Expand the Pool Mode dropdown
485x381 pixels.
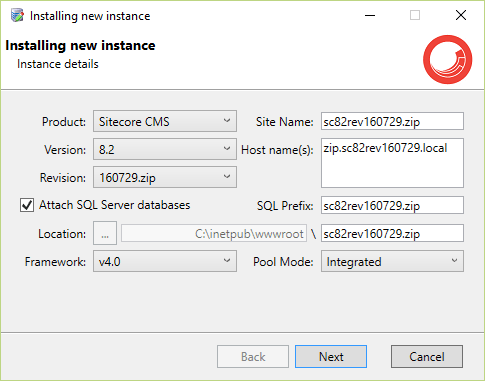392,261
